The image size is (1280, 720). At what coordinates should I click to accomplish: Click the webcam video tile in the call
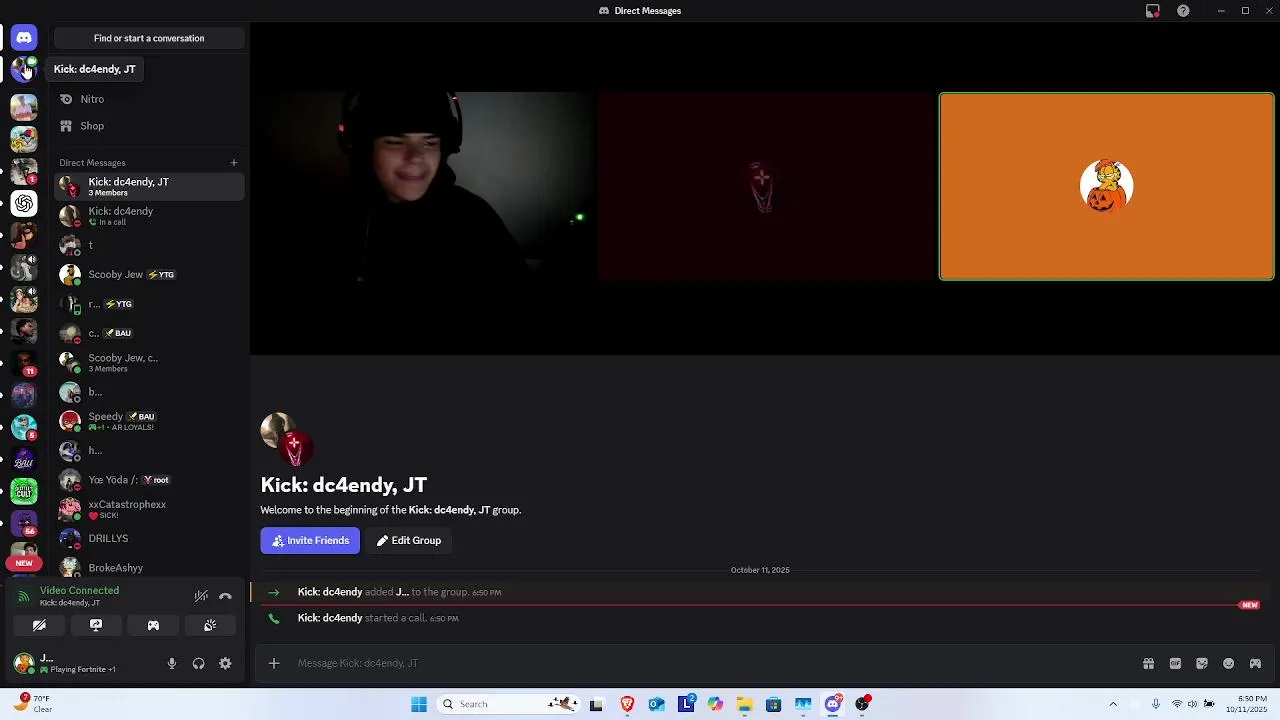[426, 186]
